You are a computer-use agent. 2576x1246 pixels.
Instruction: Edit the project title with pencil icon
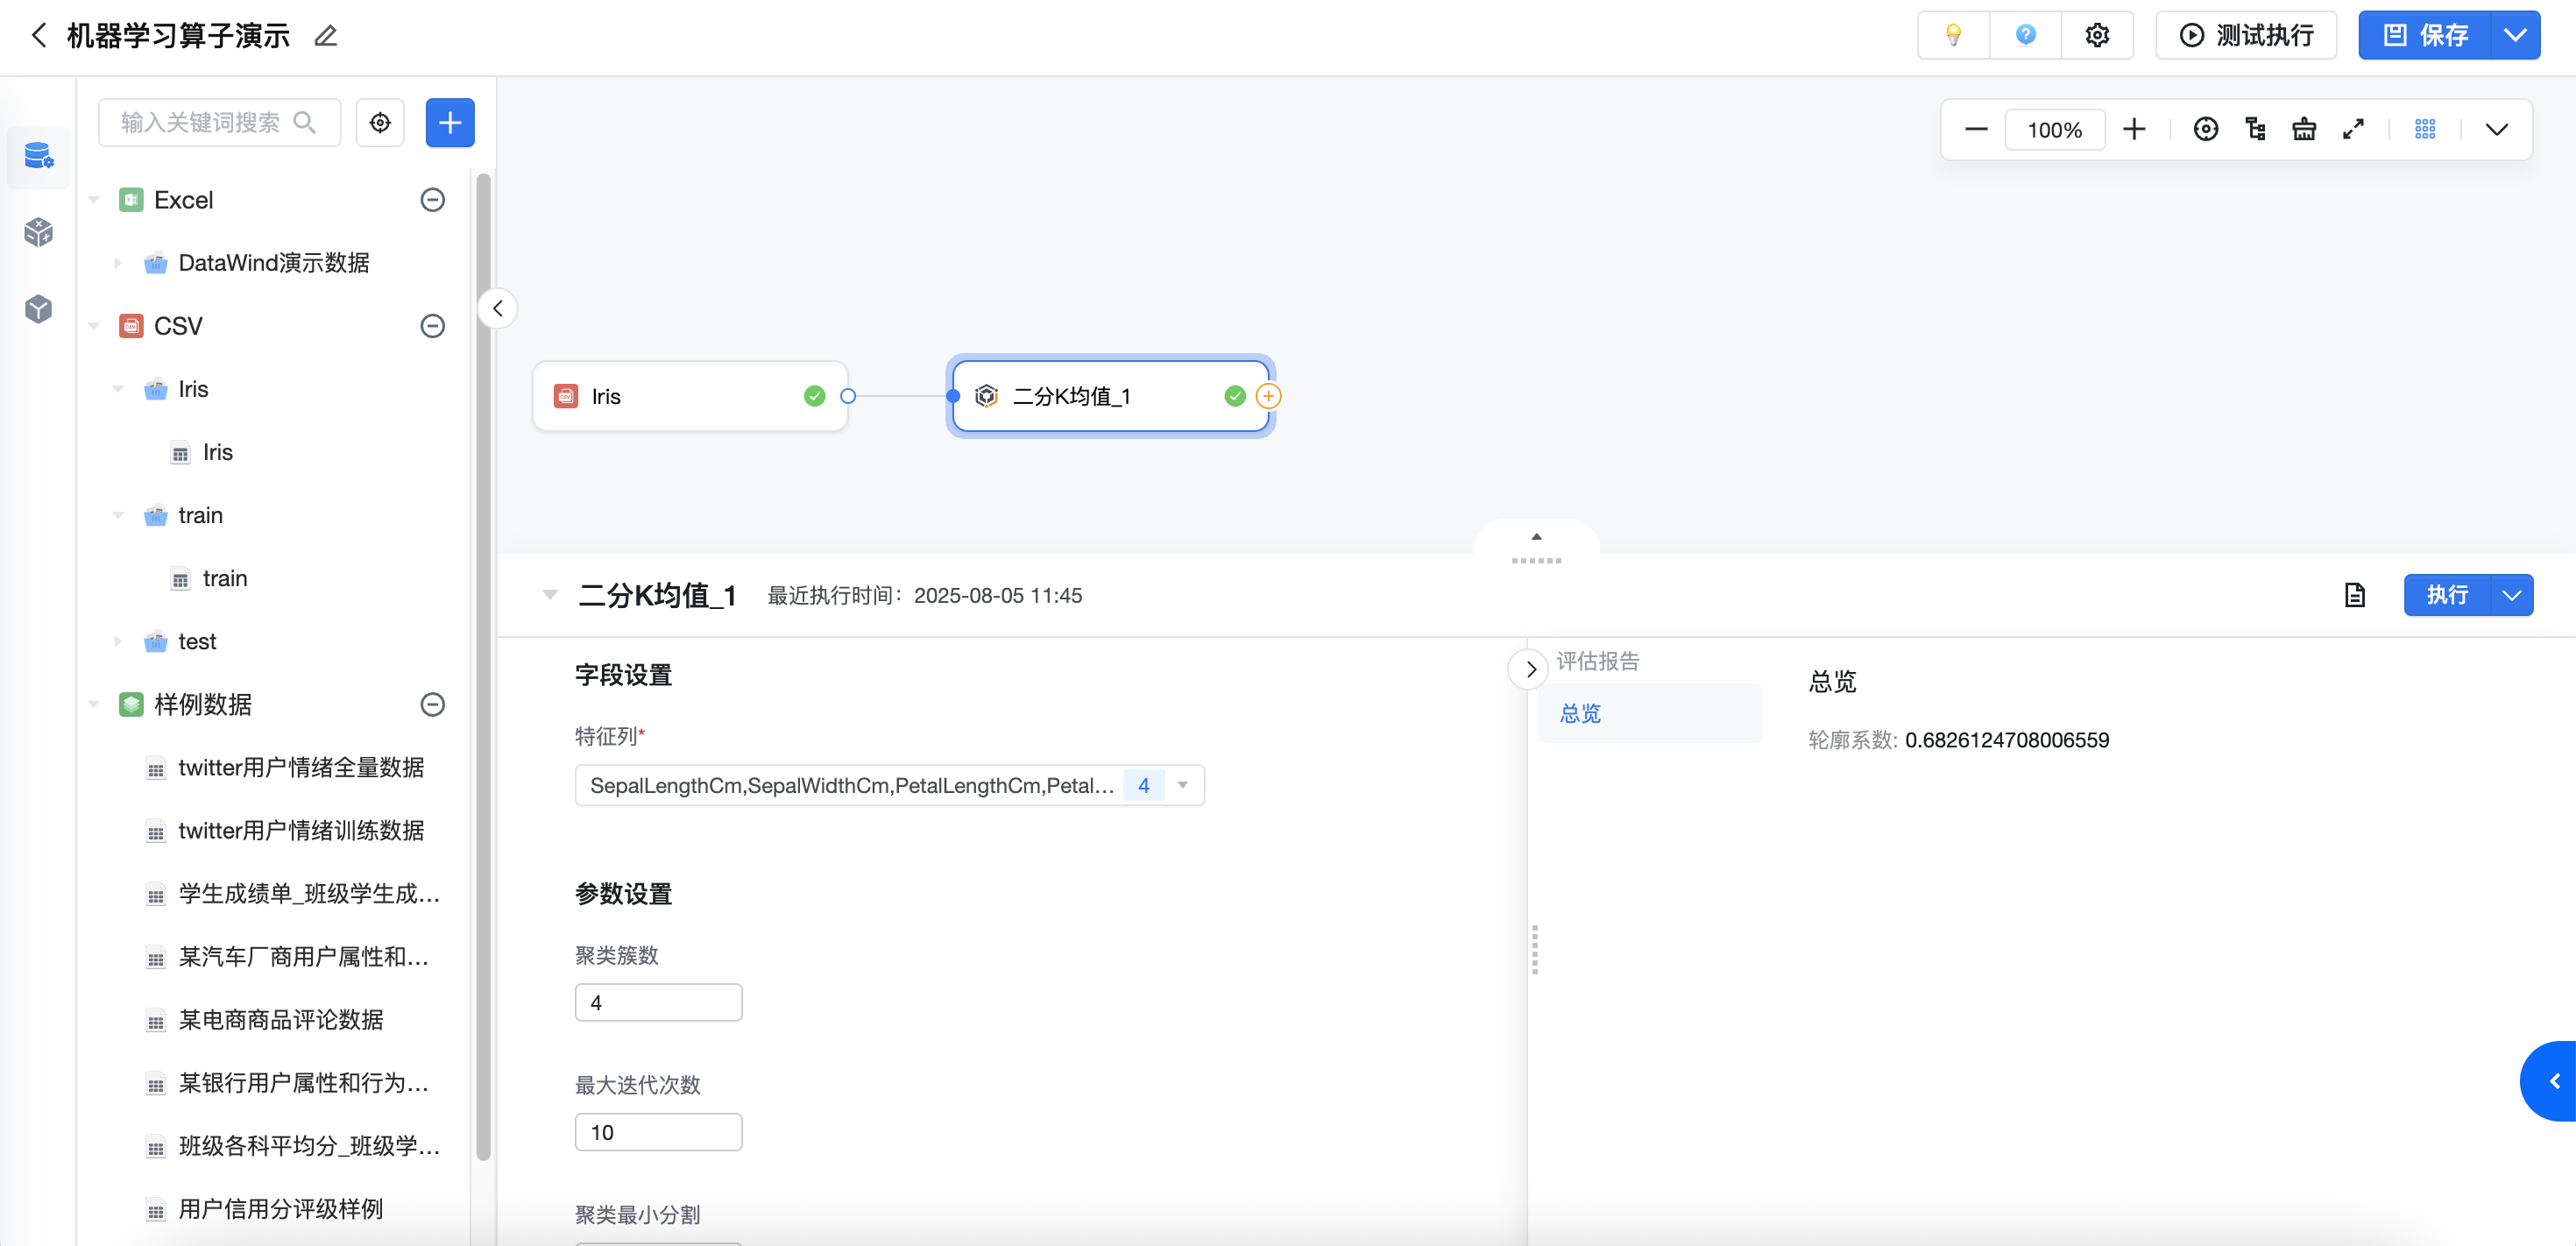tap(326, 36)
